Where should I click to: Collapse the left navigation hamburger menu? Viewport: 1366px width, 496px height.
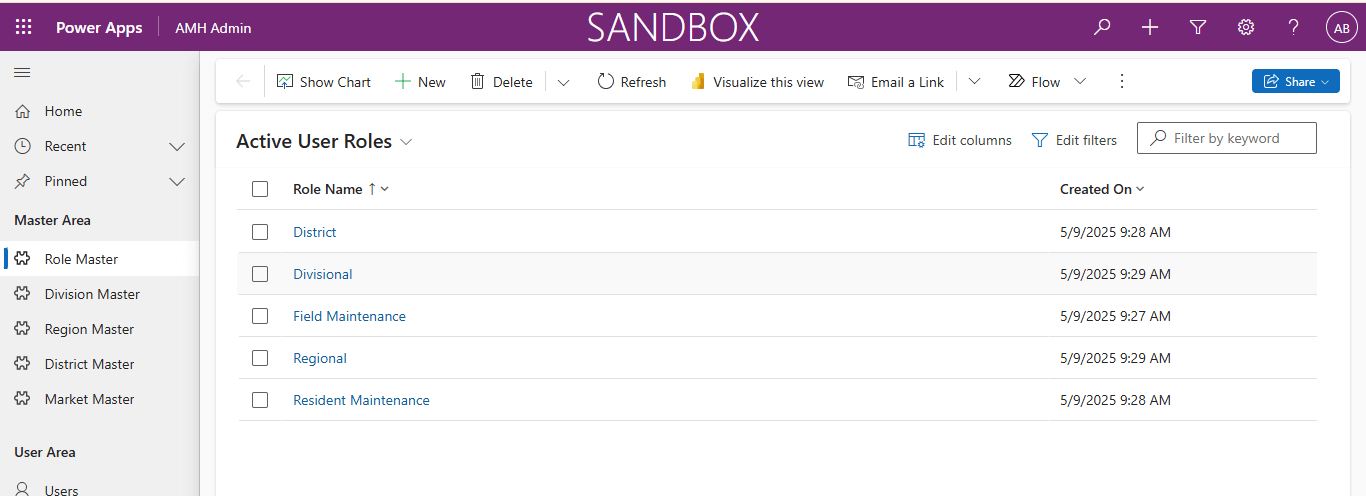click(22, 73)
